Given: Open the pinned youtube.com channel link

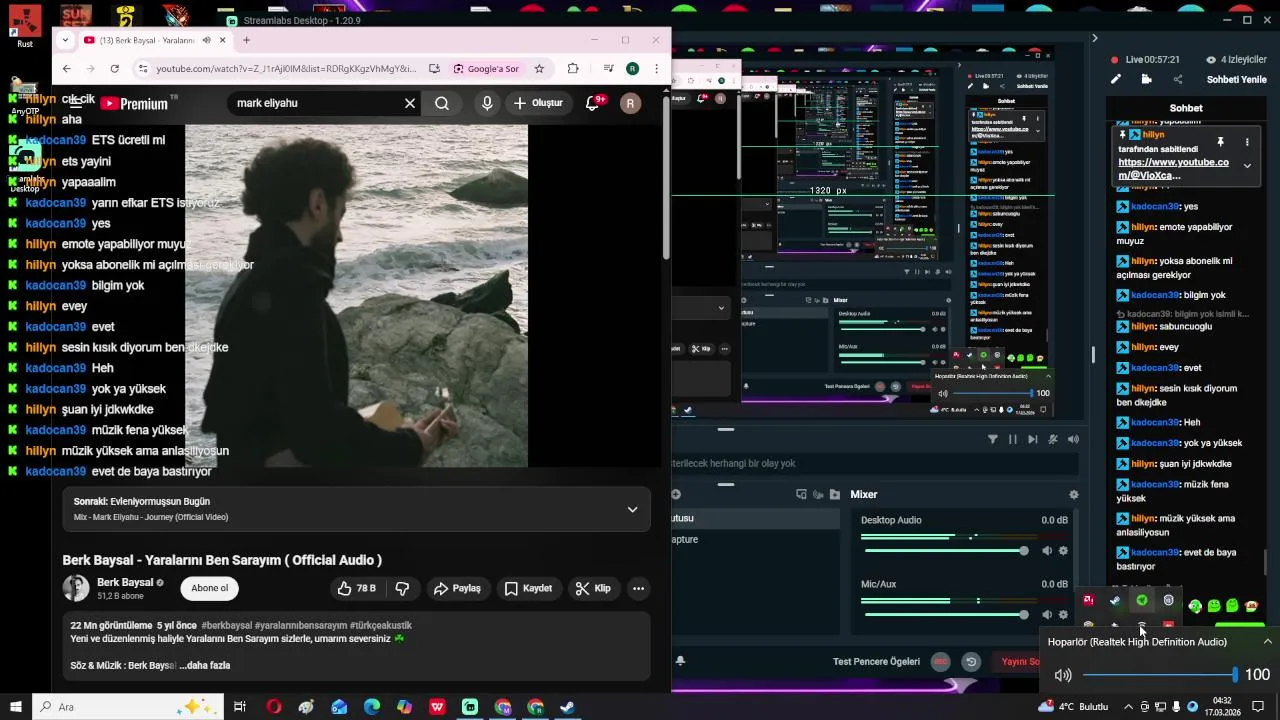Looking at the screenshot, I should 1173,169.
